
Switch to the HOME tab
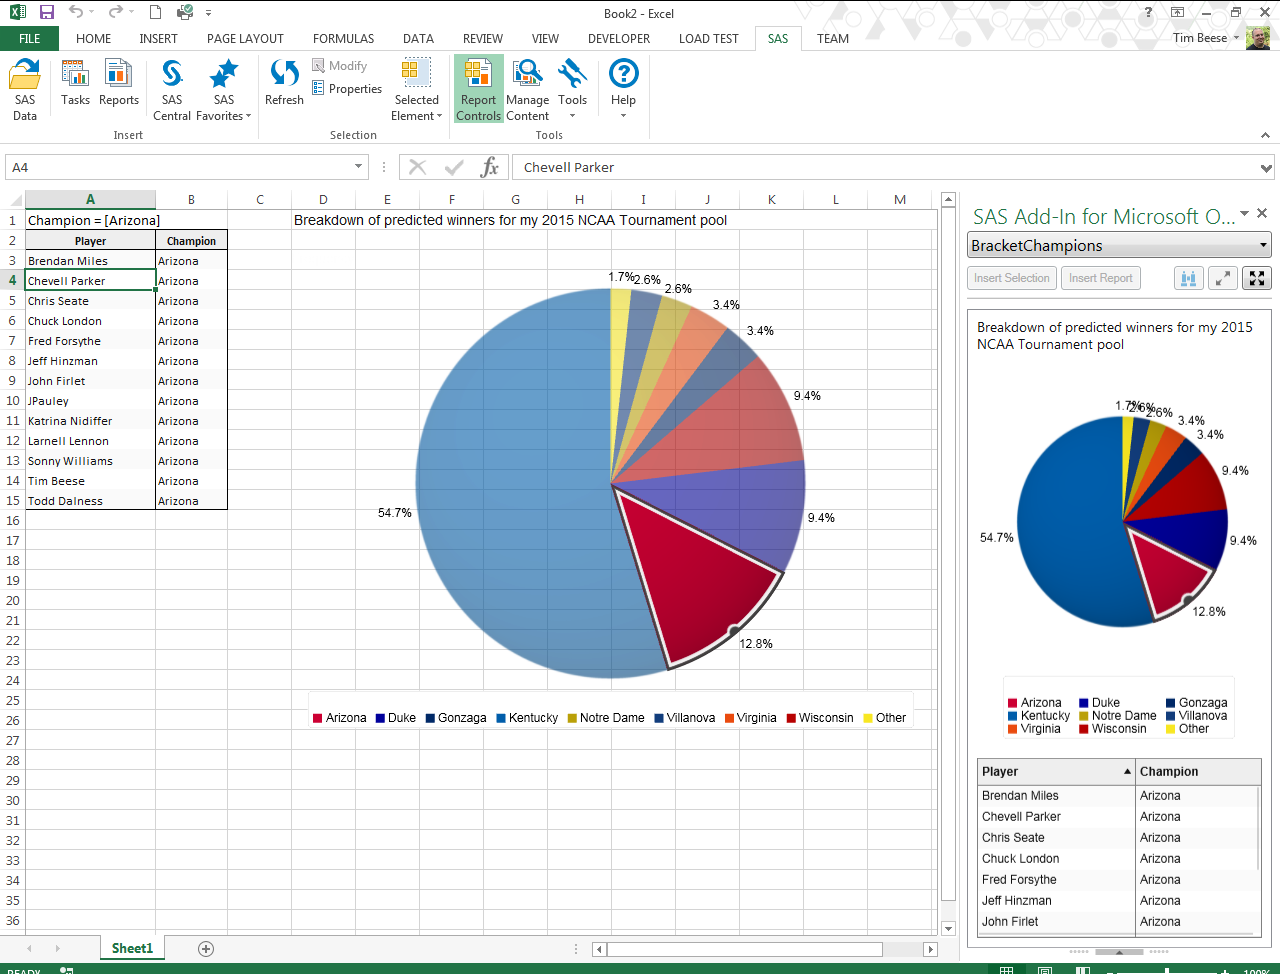[94, 38]
